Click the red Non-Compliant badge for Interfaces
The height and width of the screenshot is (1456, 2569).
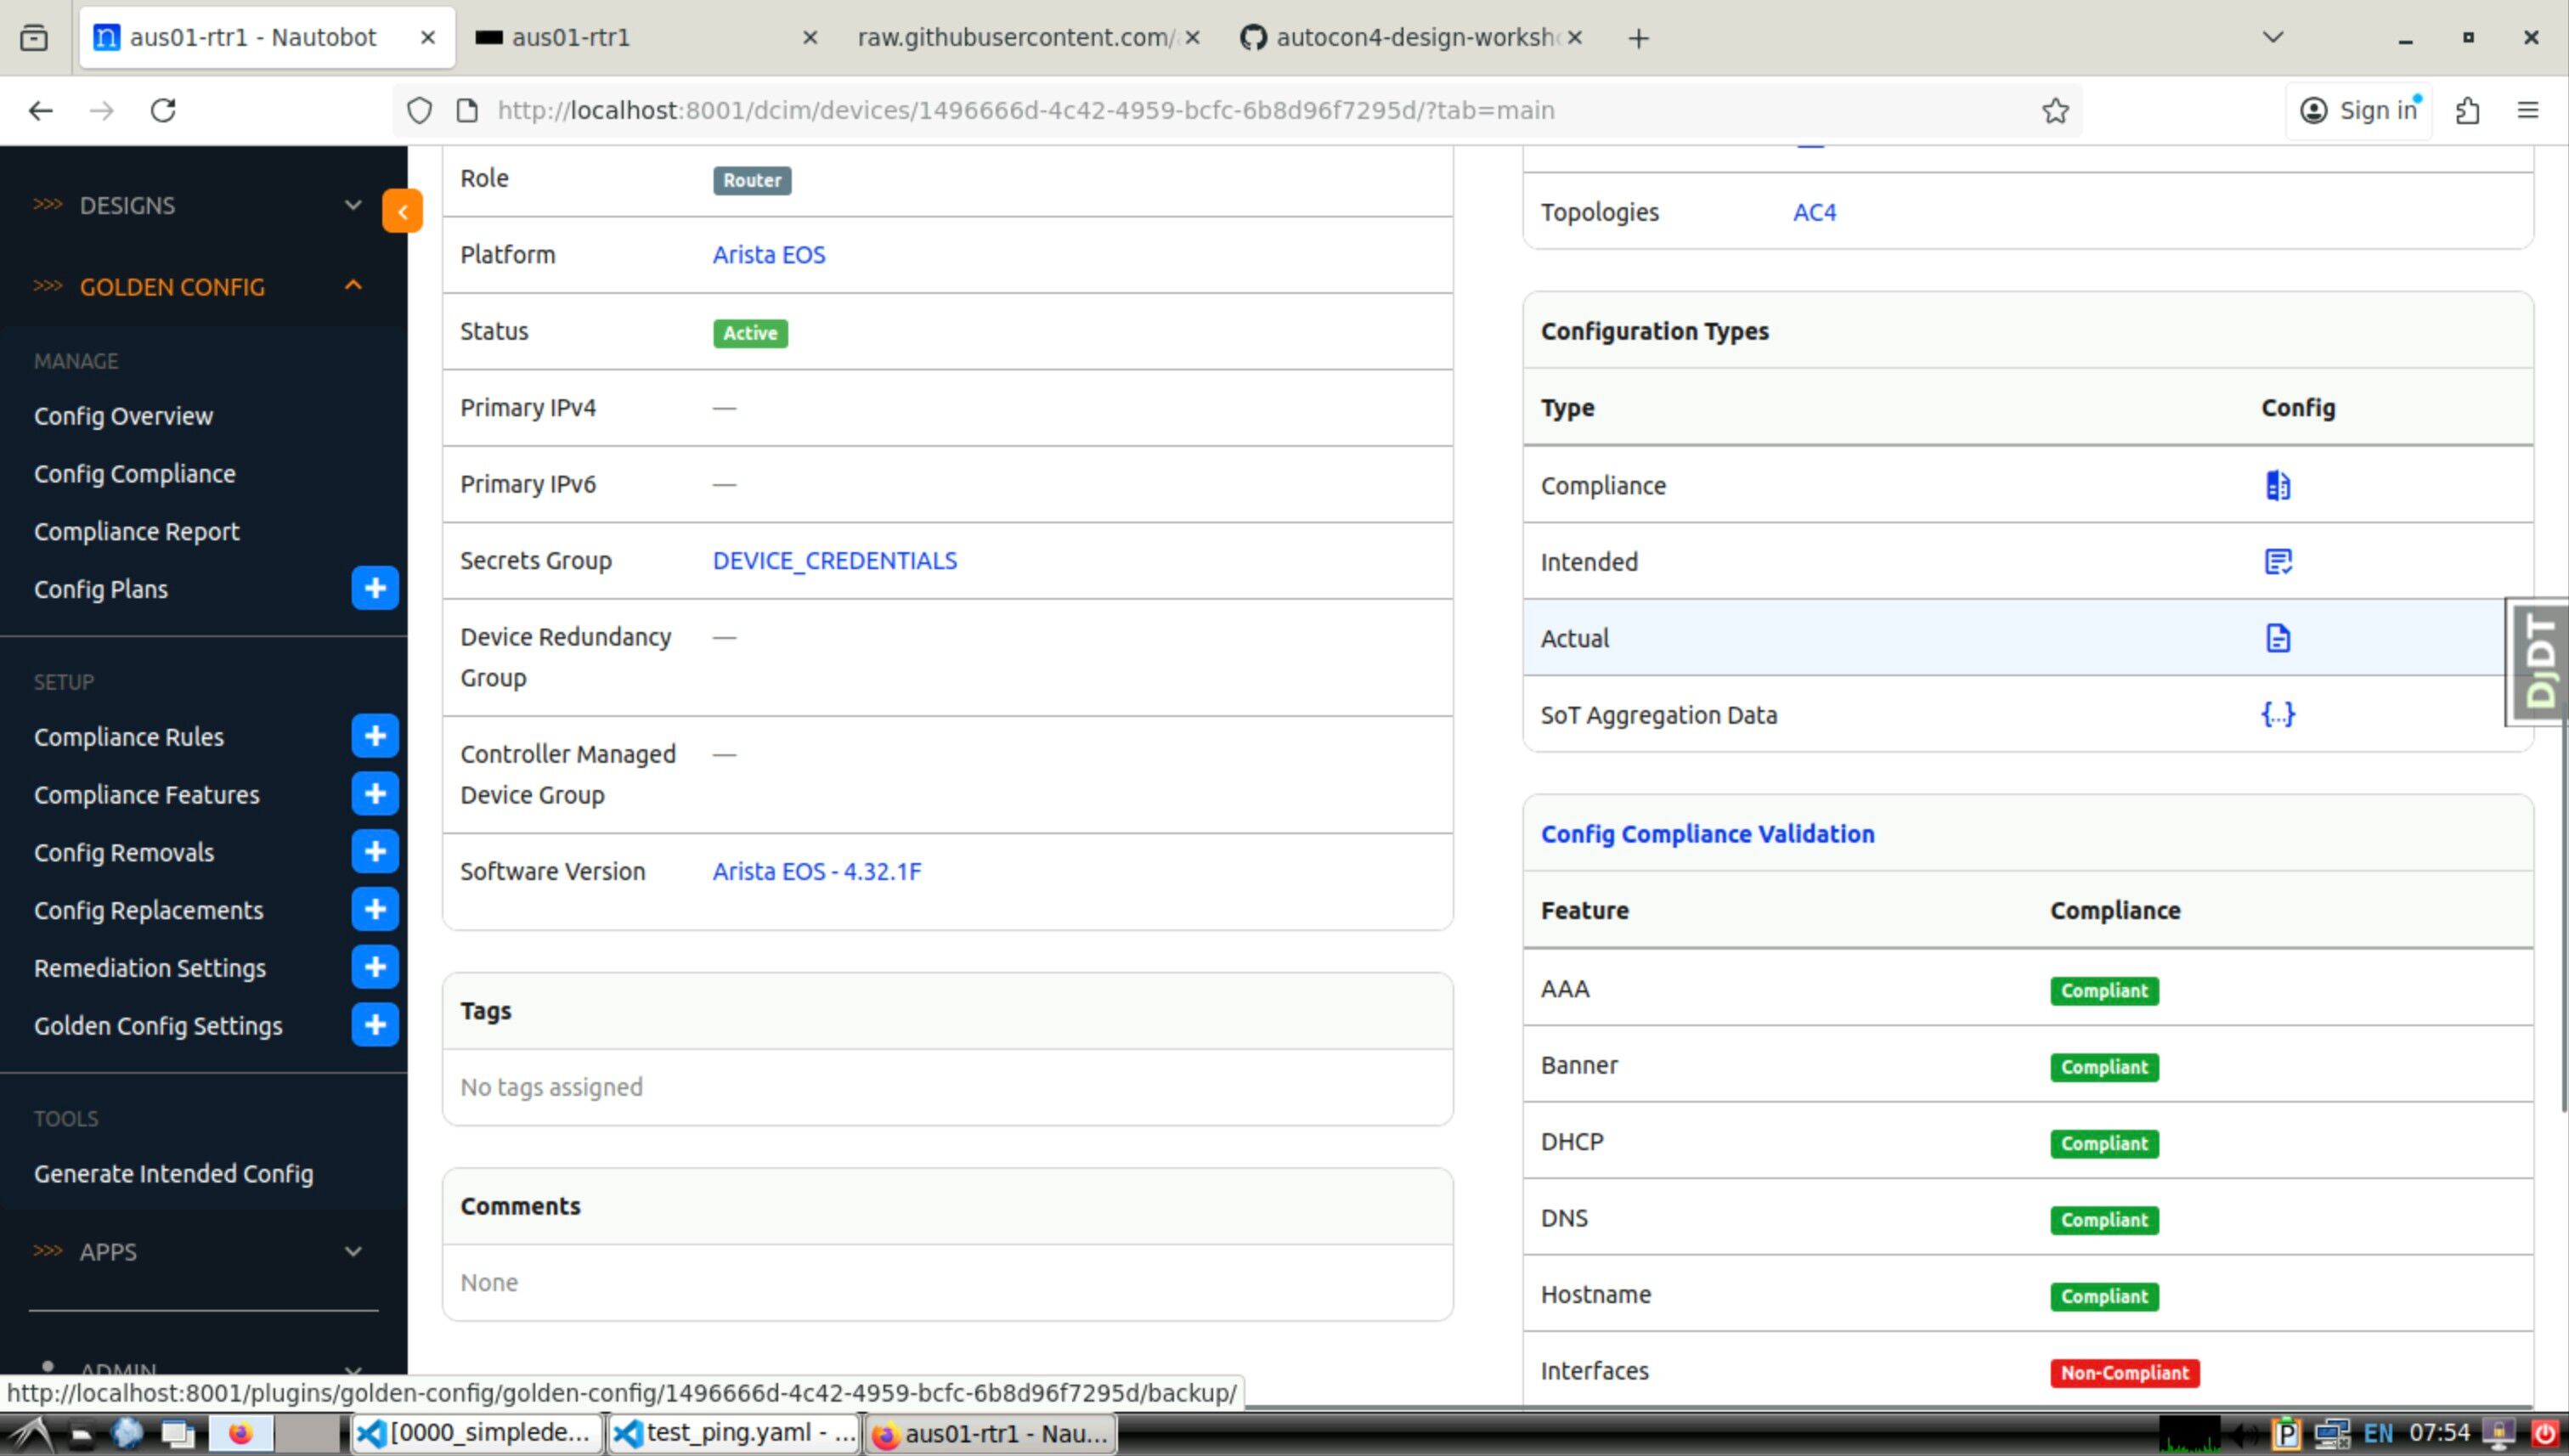[2123, 1373]
